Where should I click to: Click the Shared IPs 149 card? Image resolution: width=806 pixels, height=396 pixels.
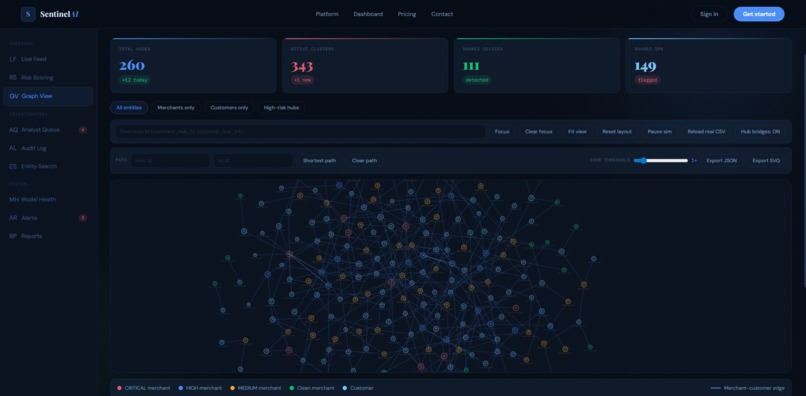pos(709,65)
